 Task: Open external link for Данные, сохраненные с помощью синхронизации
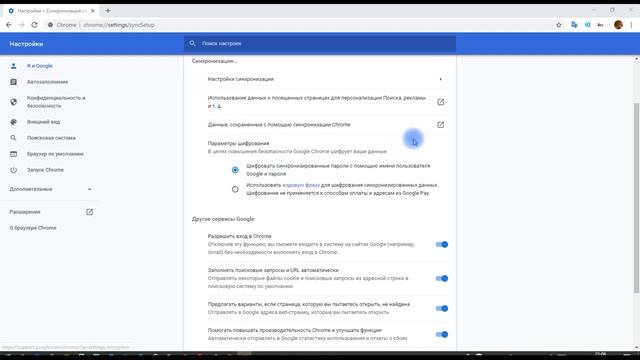440,125
